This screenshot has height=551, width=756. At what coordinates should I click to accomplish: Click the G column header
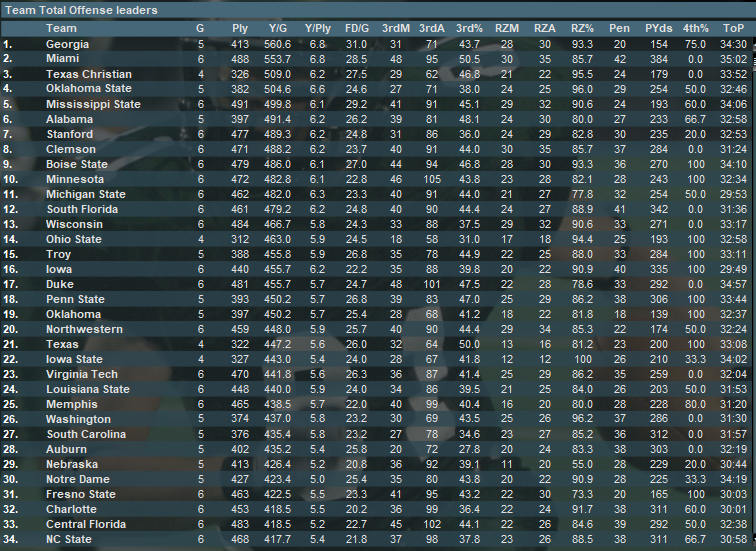200,28
